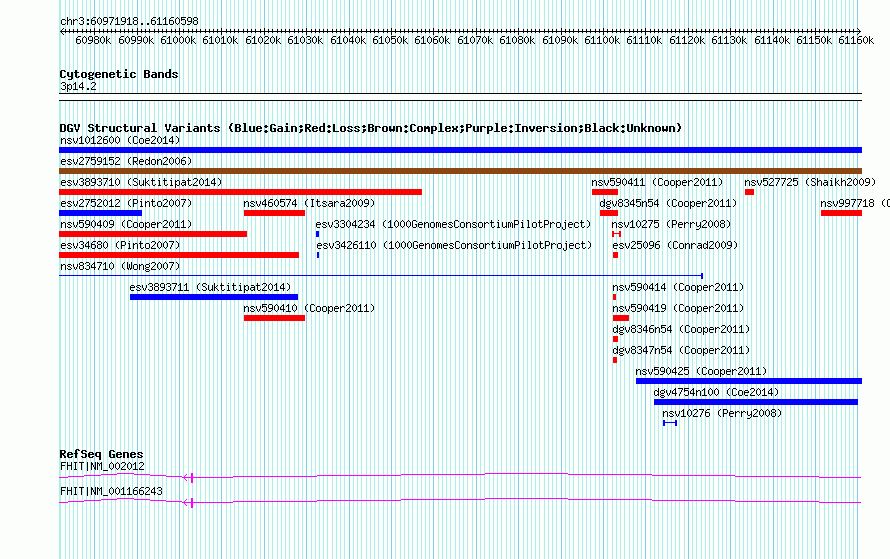Image resolution: width=890 pixels, height=559 pixels.
Task: Click the 61000k ruler tick label
Action: (178, 40)
